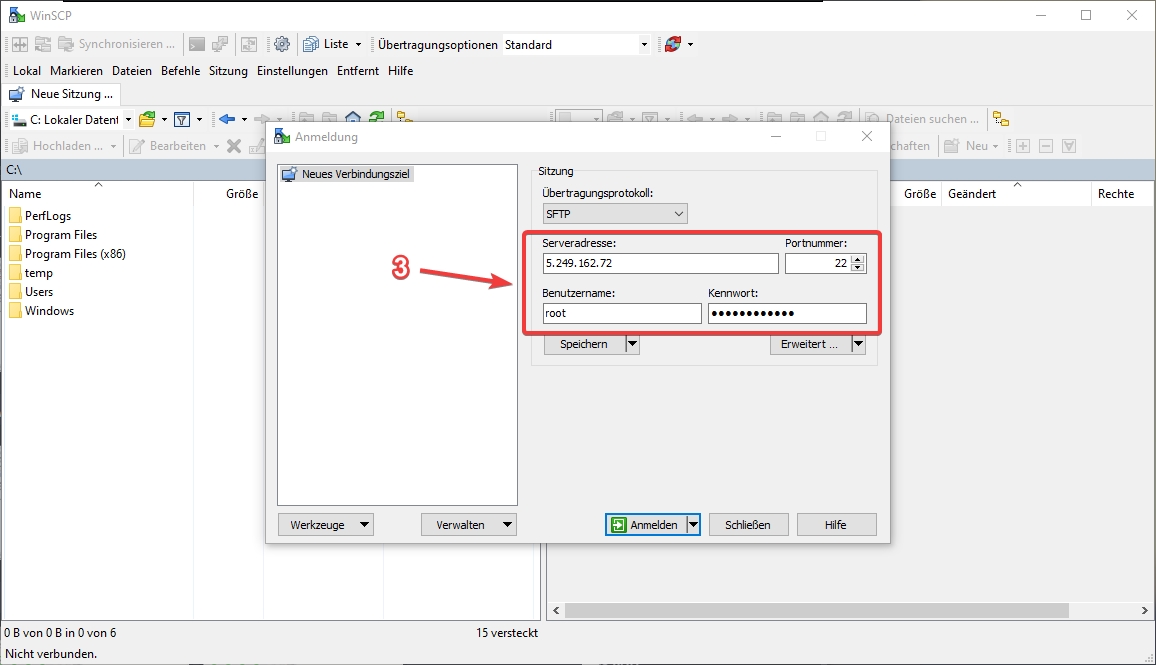This screenshot has height=665, width=1156.
Task: Click the remote directory tree icon
Action: click(x=1001, y=119)
